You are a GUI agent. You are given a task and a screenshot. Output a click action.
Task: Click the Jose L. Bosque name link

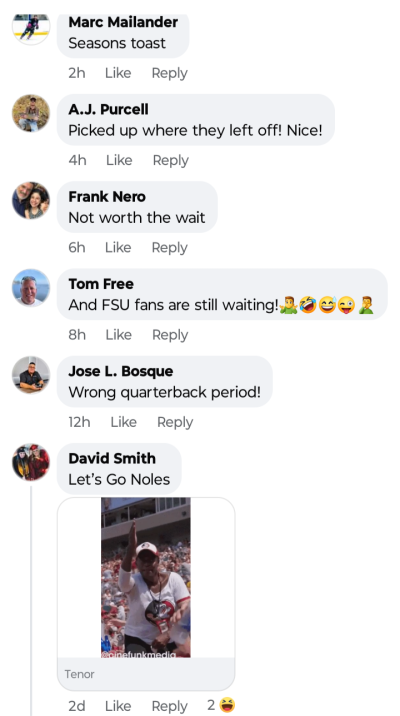click(x=121, y=371)
